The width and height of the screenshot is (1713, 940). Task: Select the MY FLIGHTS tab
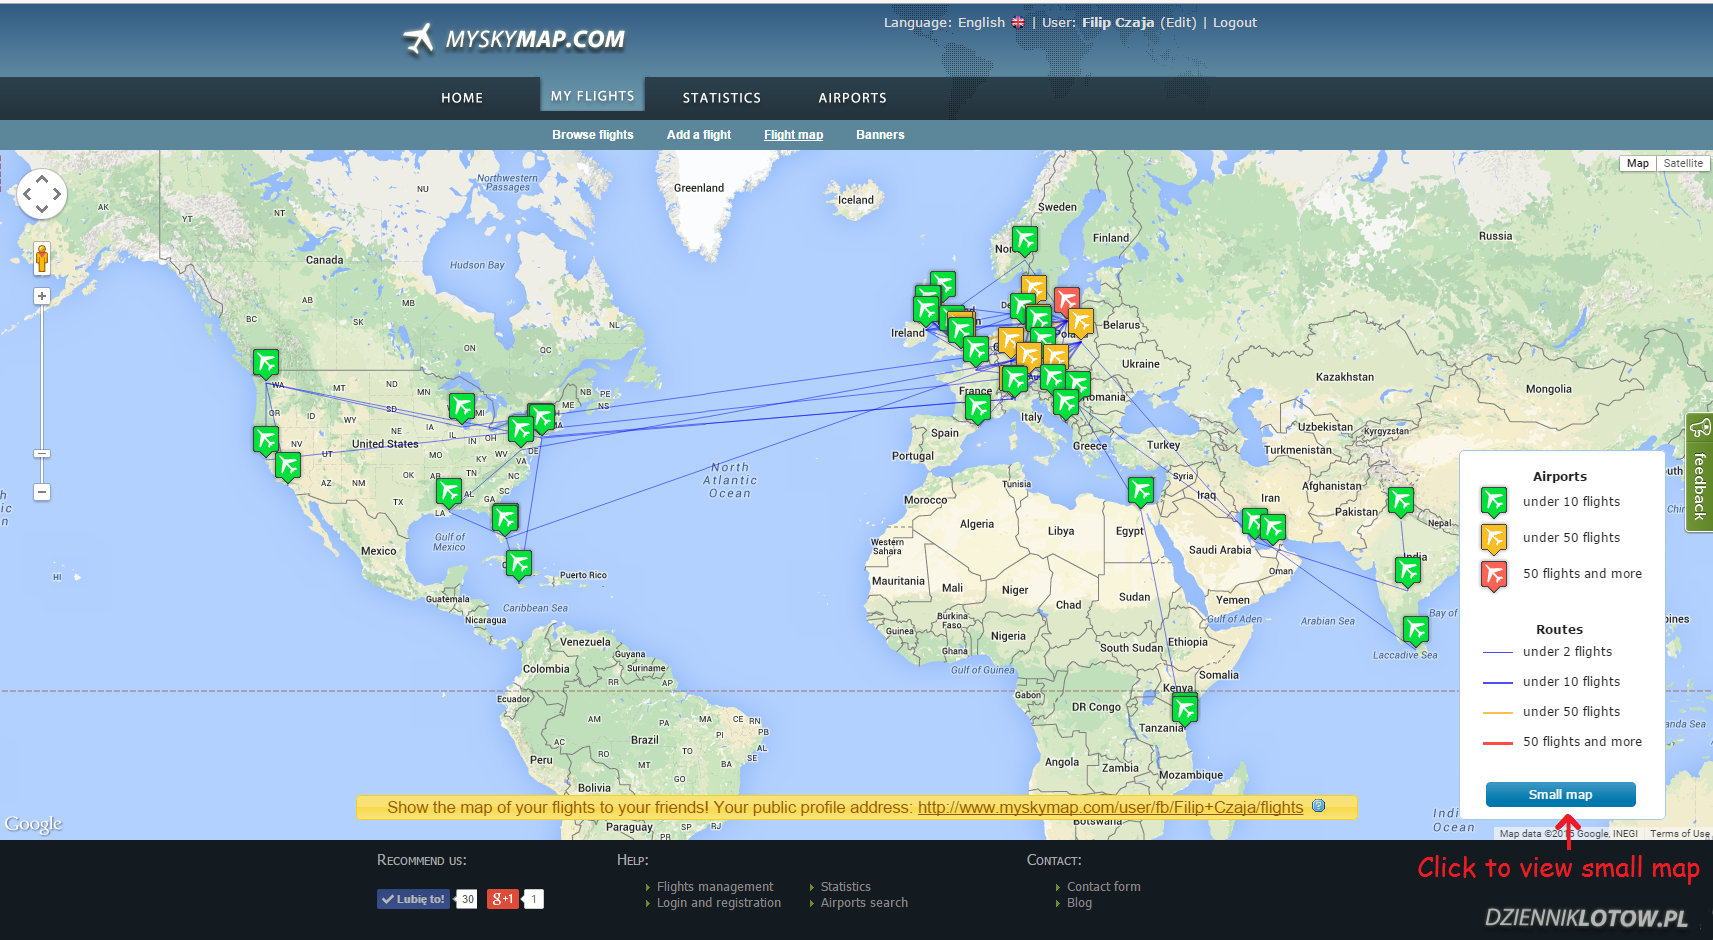coord(592,95)
